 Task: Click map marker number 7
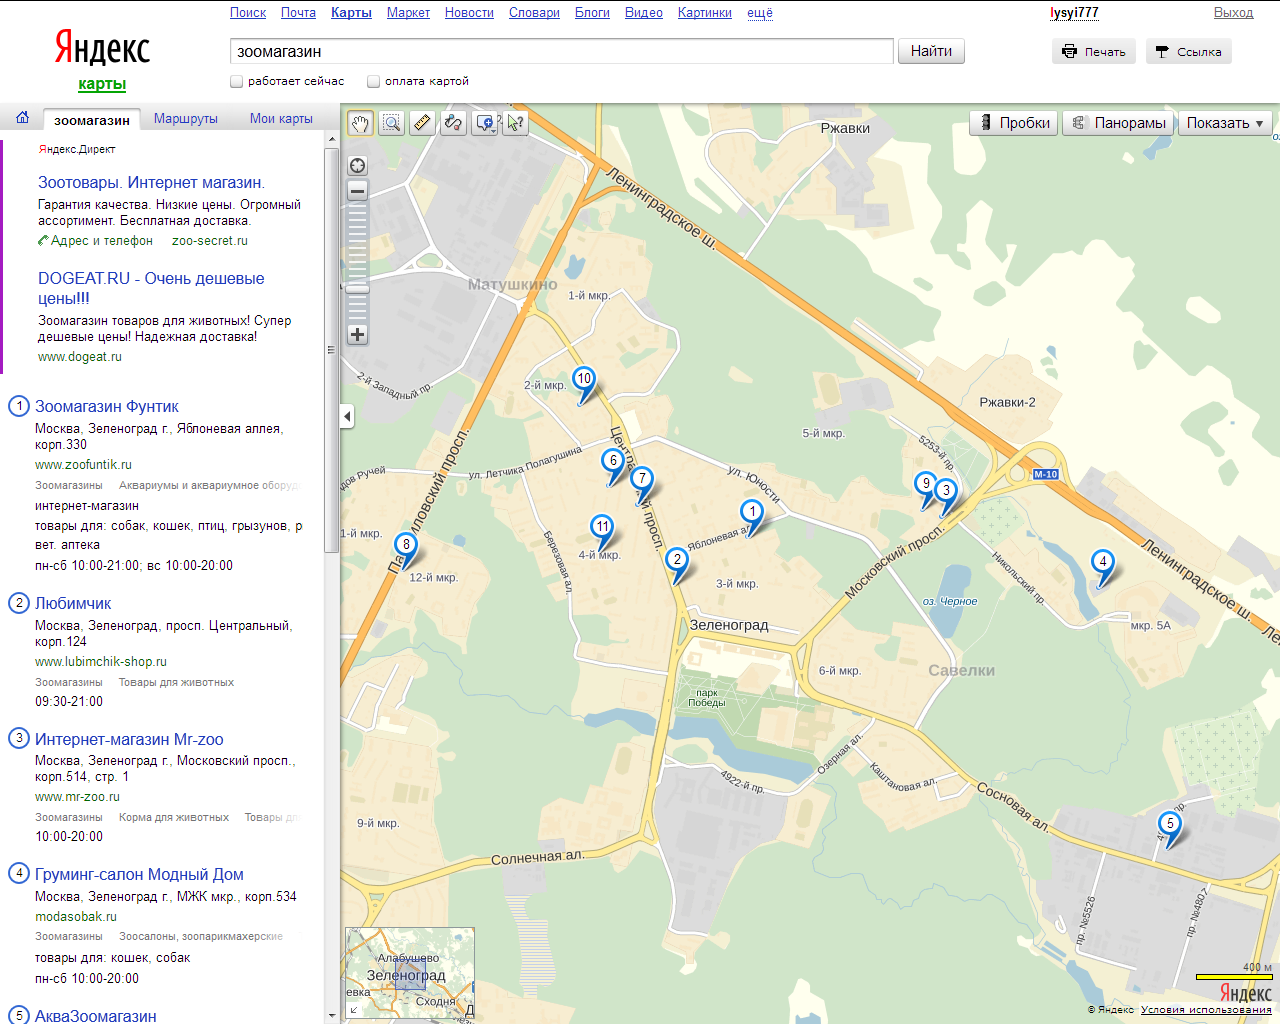coord(642,479)
